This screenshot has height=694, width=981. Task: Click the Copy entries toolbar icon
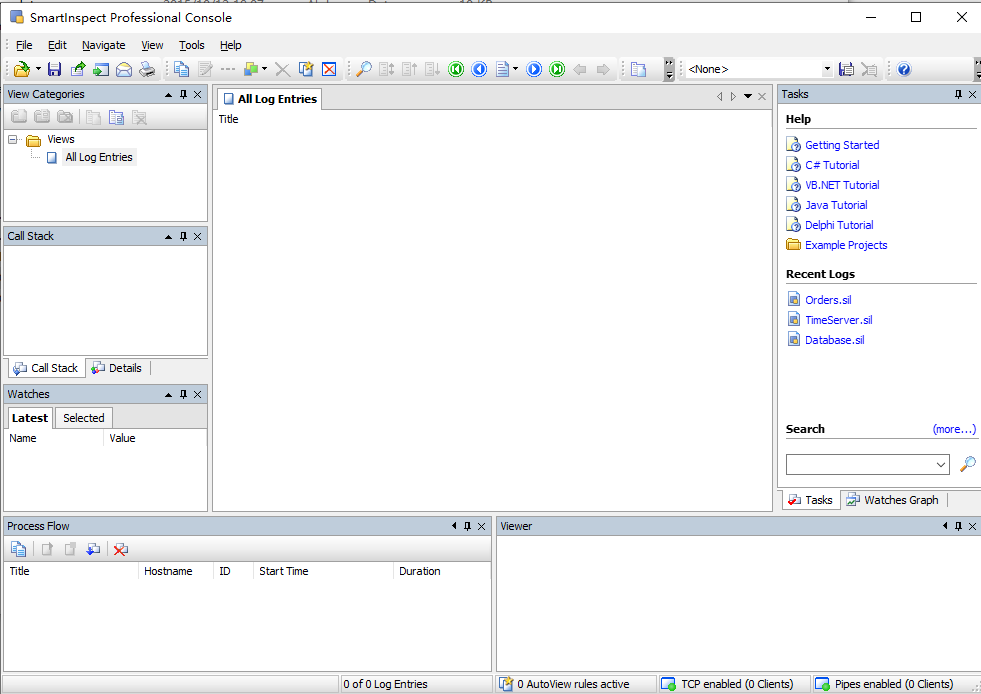click(181, 69)
